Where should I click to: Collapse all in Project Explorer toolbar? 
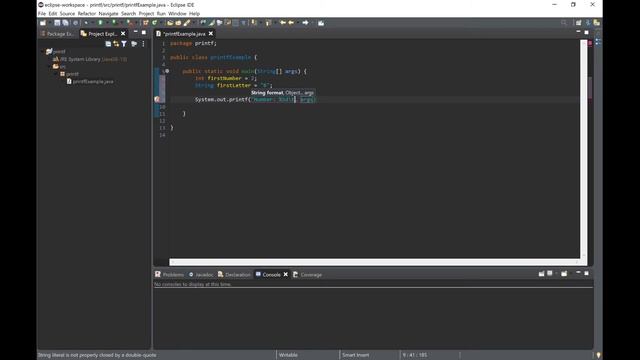tap(108, 44)
